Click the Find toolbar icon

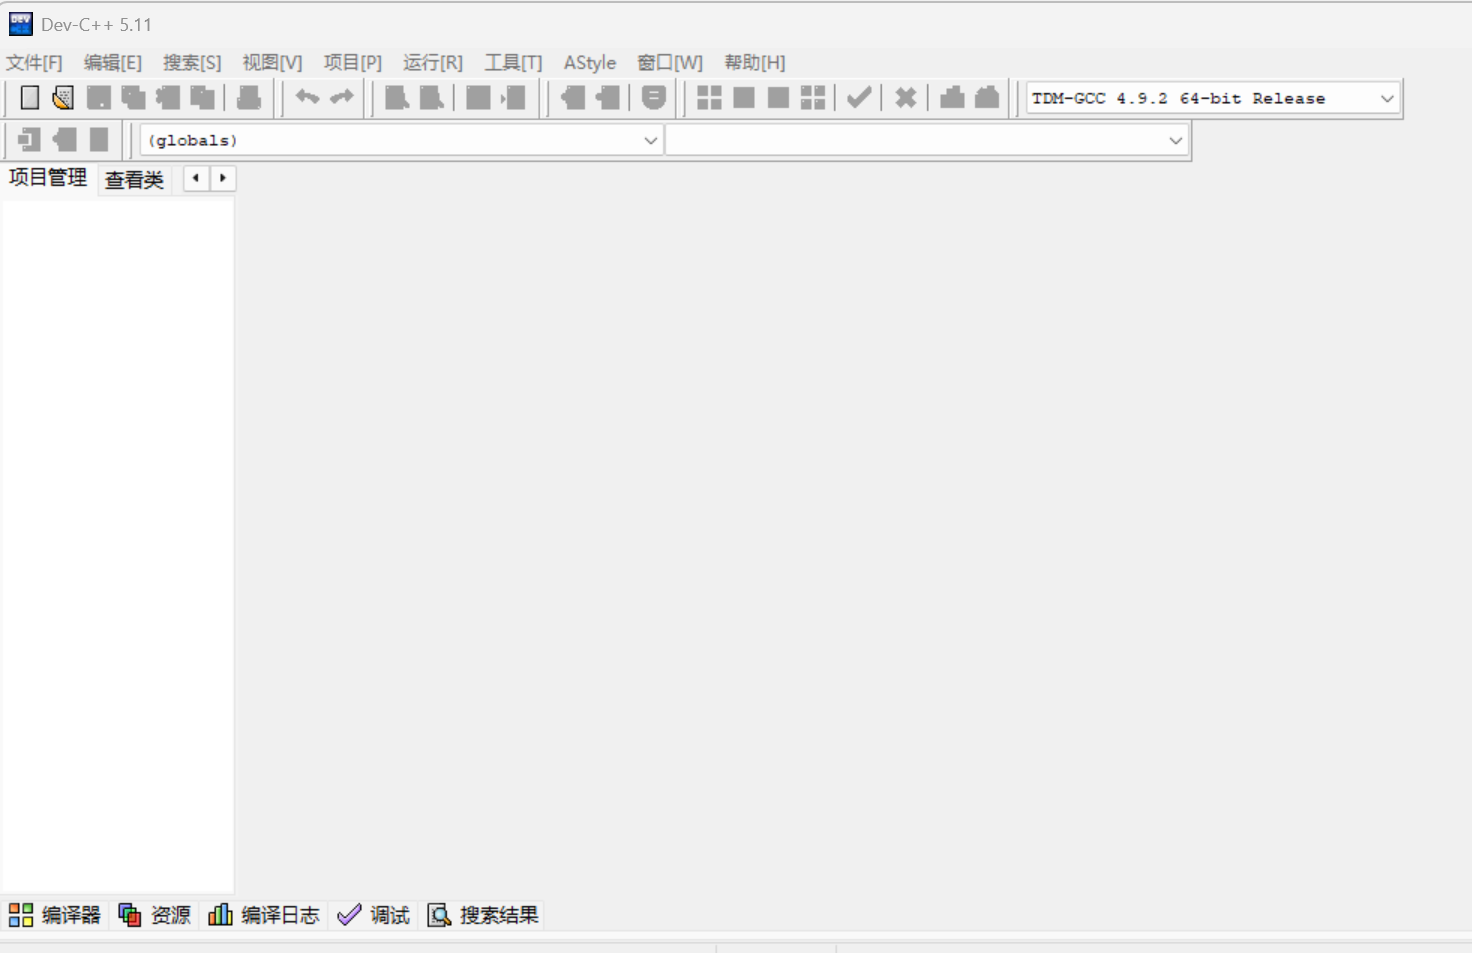point(397,98)
